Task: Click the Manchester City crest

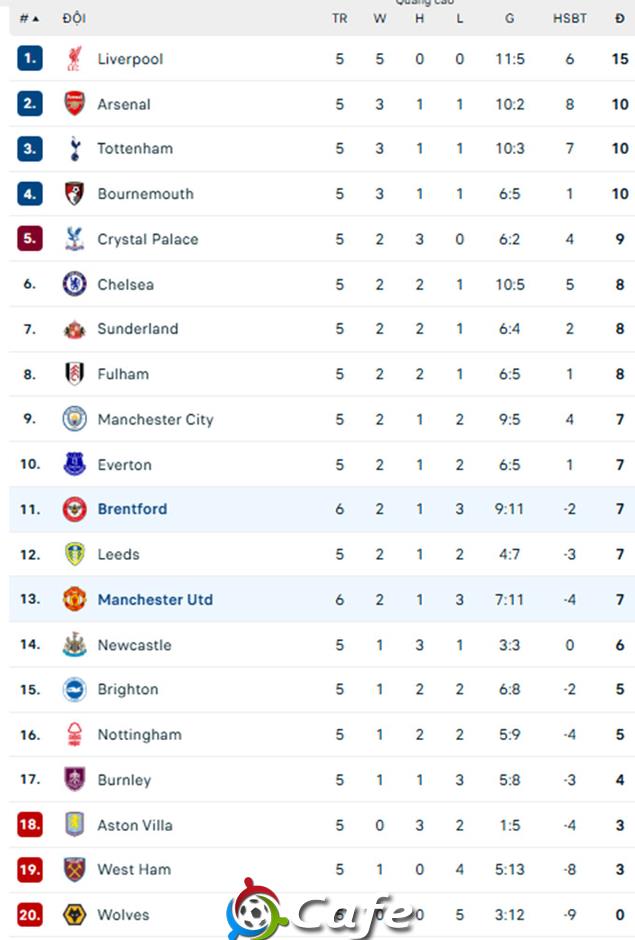Action: pos(74,418)
